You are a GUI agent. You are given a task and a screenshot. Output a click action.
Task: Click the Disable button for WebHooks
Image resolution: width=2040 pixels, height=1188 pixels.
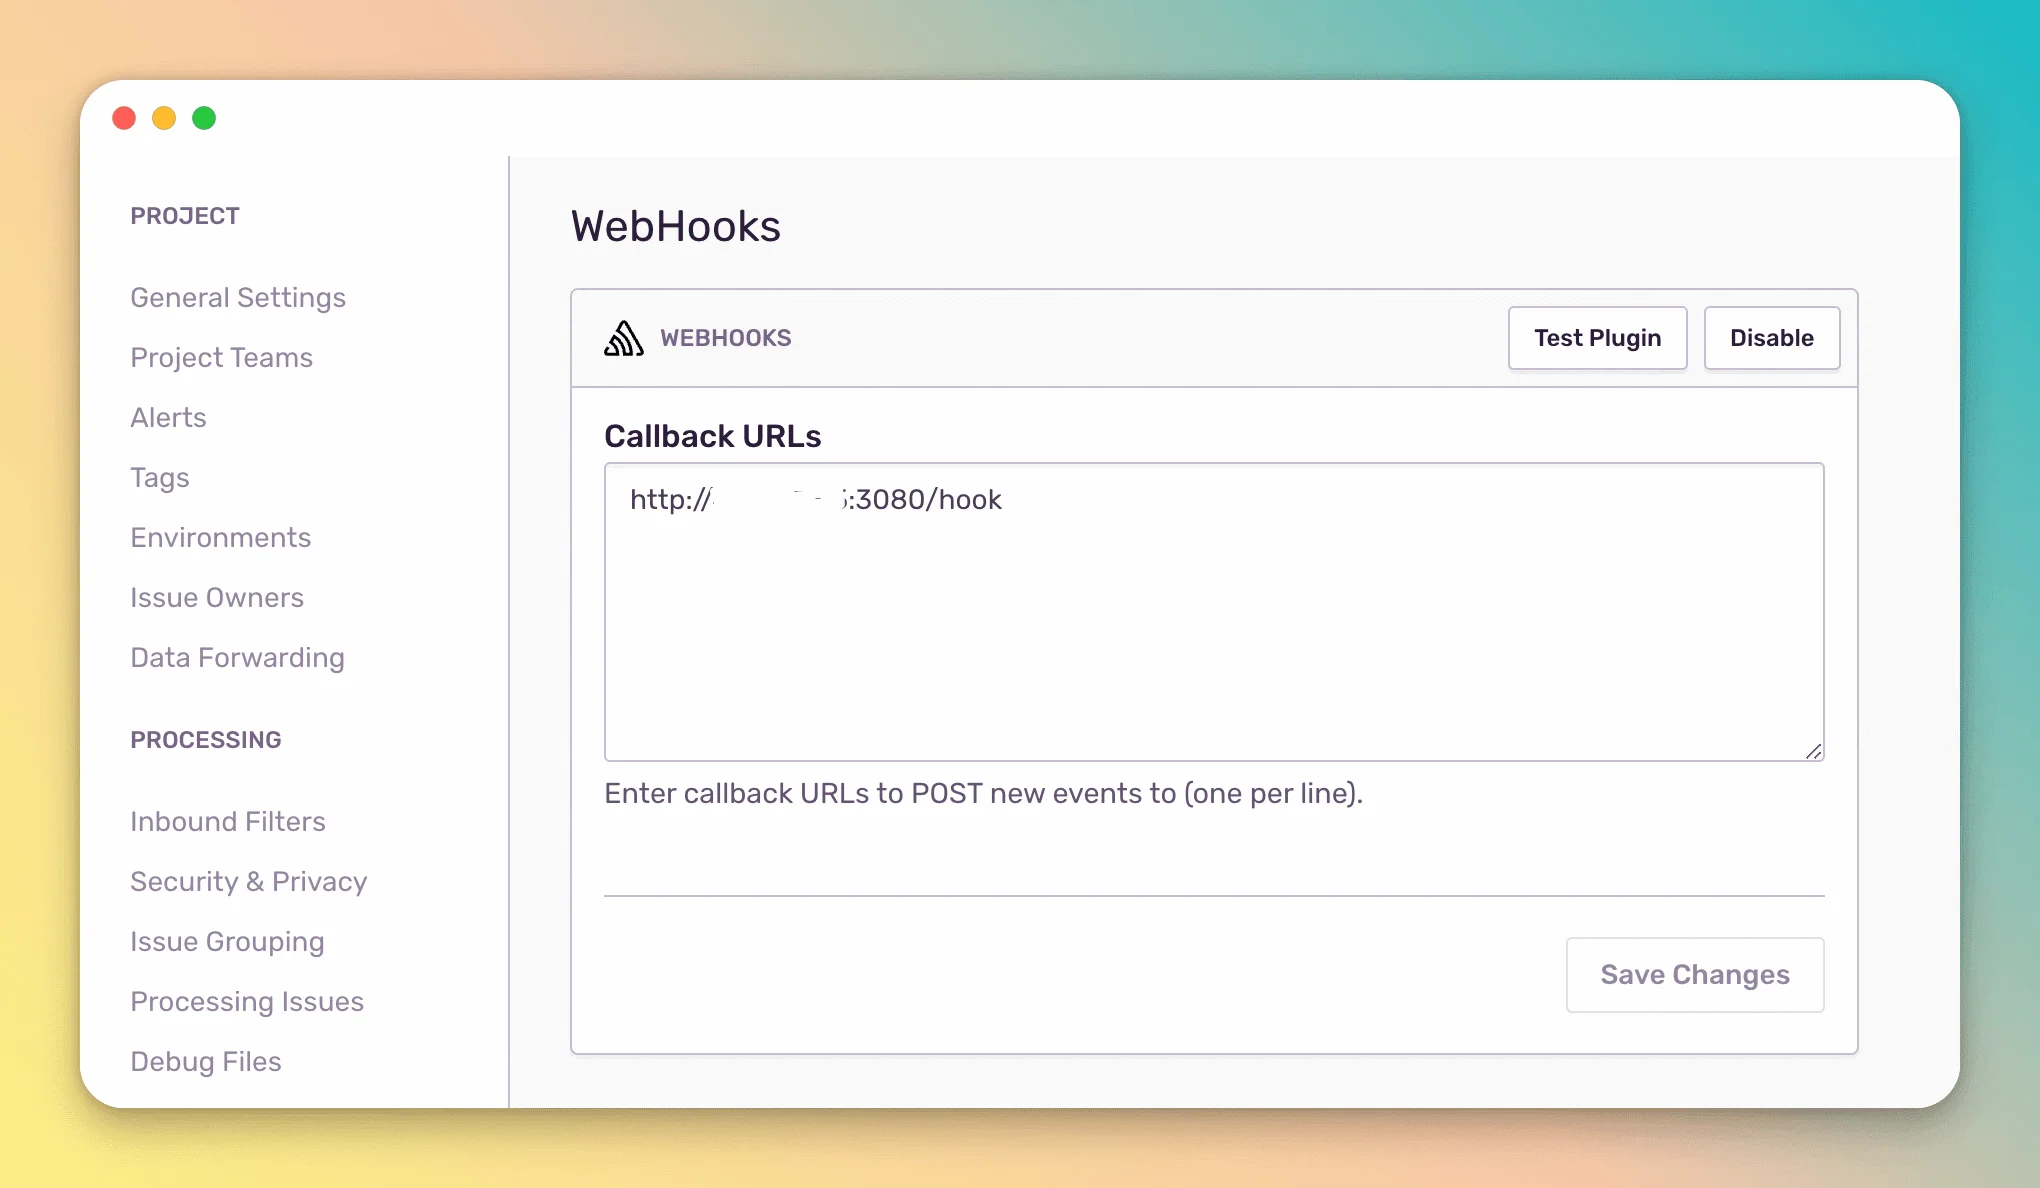[1773, 338]
